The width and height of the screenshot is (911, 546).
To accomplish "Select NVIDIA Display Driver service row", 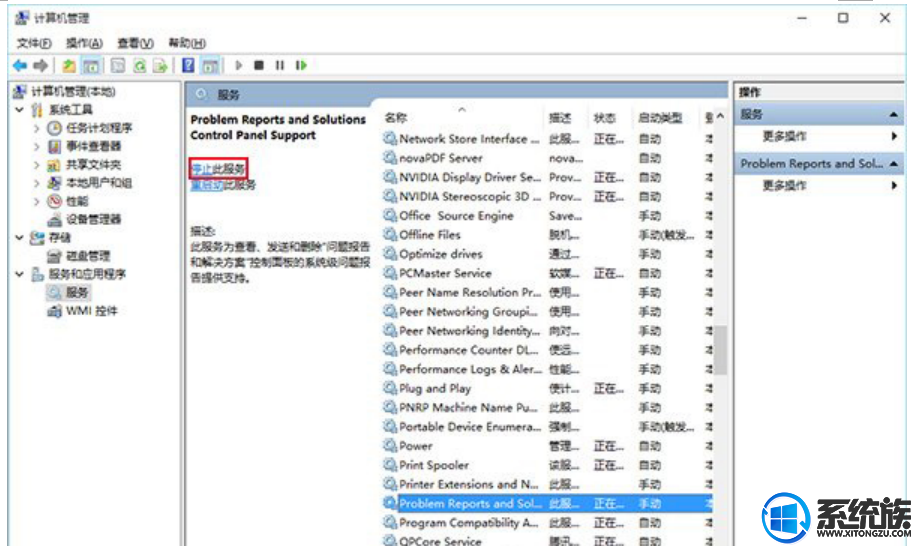I will pos(547,177).
